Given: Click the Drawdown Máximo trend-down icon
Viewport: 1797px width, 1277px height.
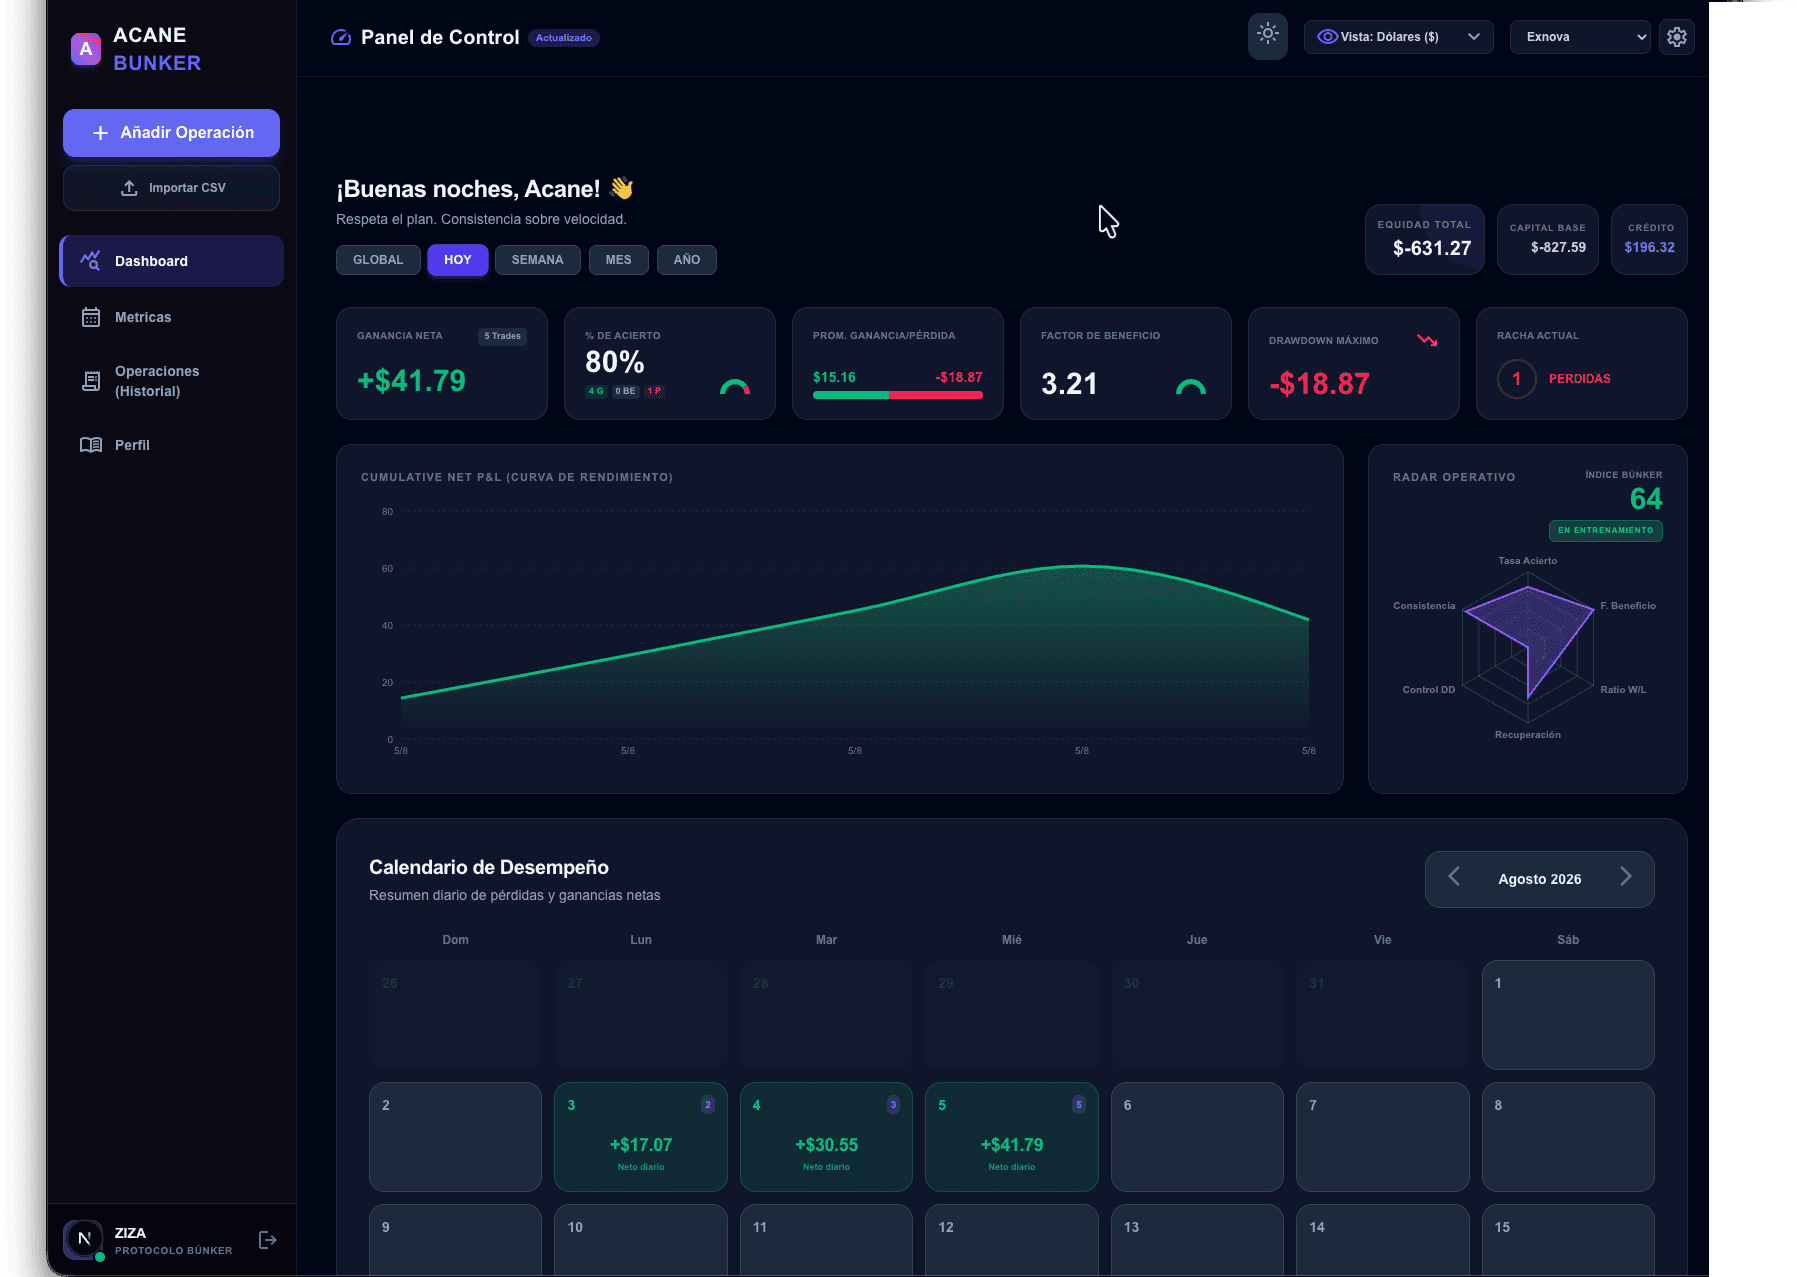Looking at the screenshot, I should coord(1427,341).
